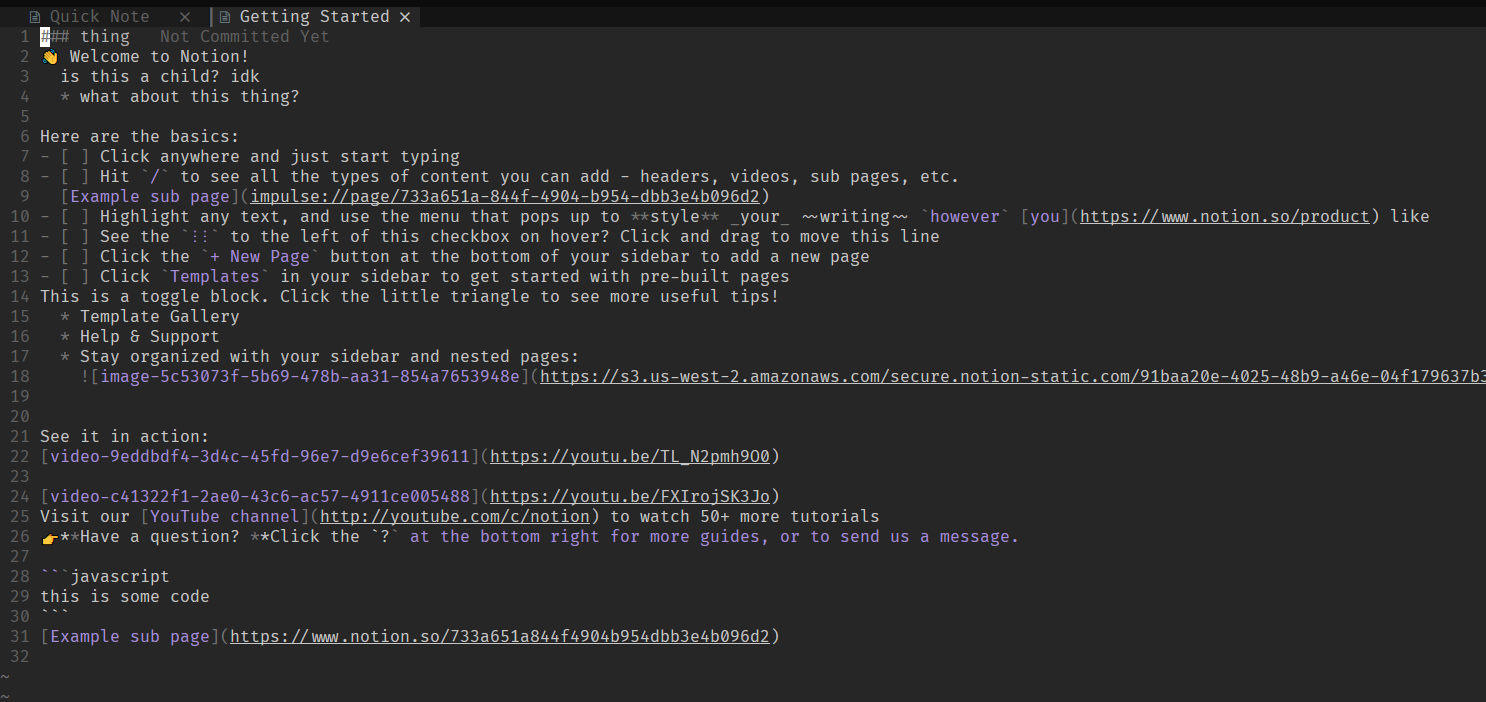Image resolution: width=1486 pixels, height=702 pixels.
Task: Toggle checkbox for 'Click Templates' line
Action: click(75, 277)
